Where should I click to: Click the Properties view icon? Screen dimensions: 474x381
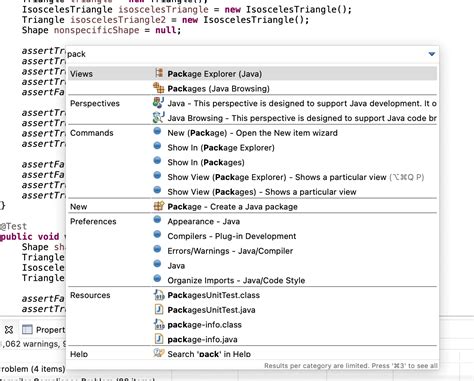[27, 329]
